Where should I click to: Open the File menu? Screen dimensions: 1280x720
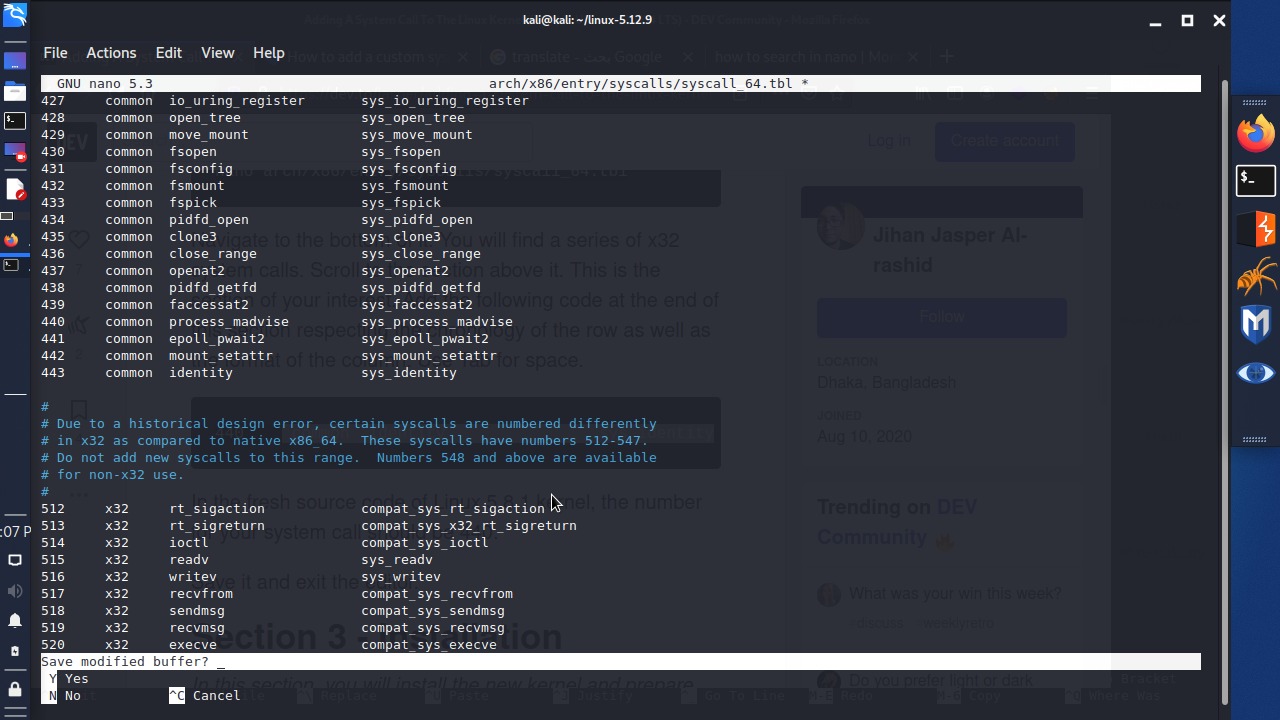(x=55, y=53)
